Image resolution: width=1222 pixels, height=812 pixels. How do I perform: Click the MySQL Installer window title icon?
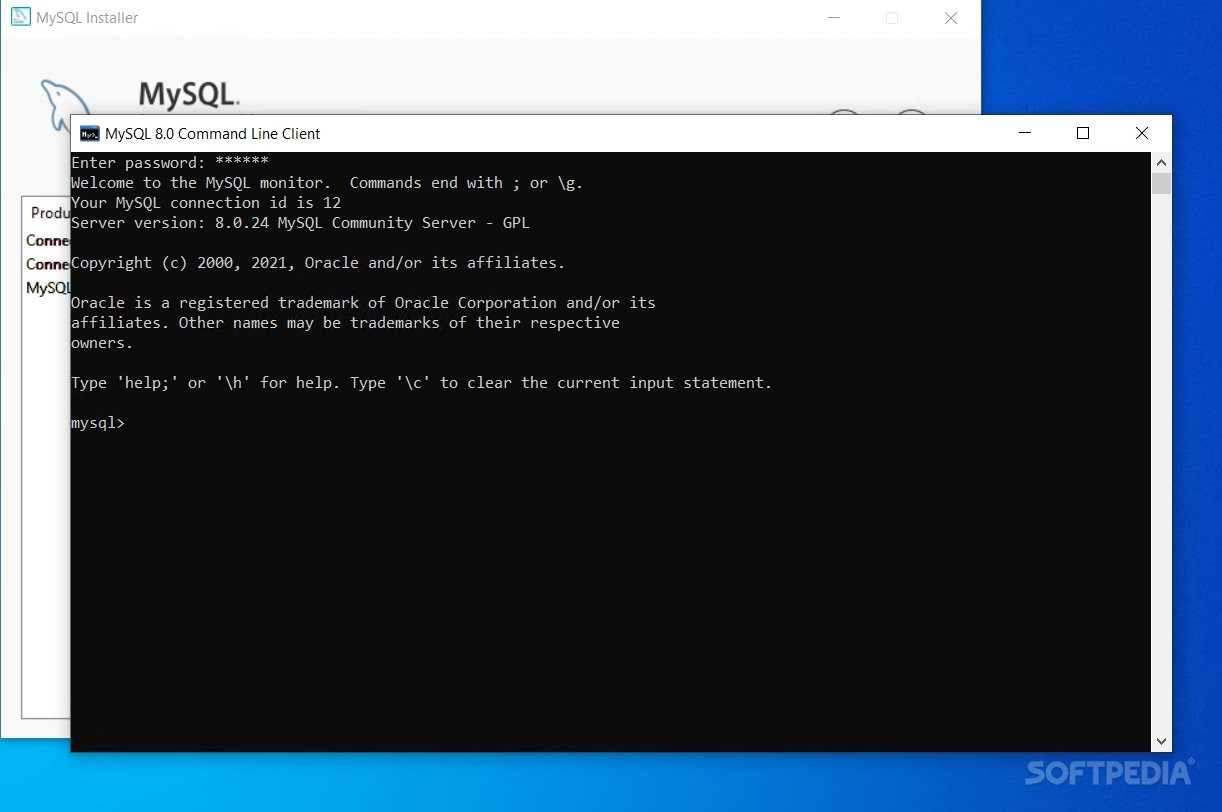(20, 17)
